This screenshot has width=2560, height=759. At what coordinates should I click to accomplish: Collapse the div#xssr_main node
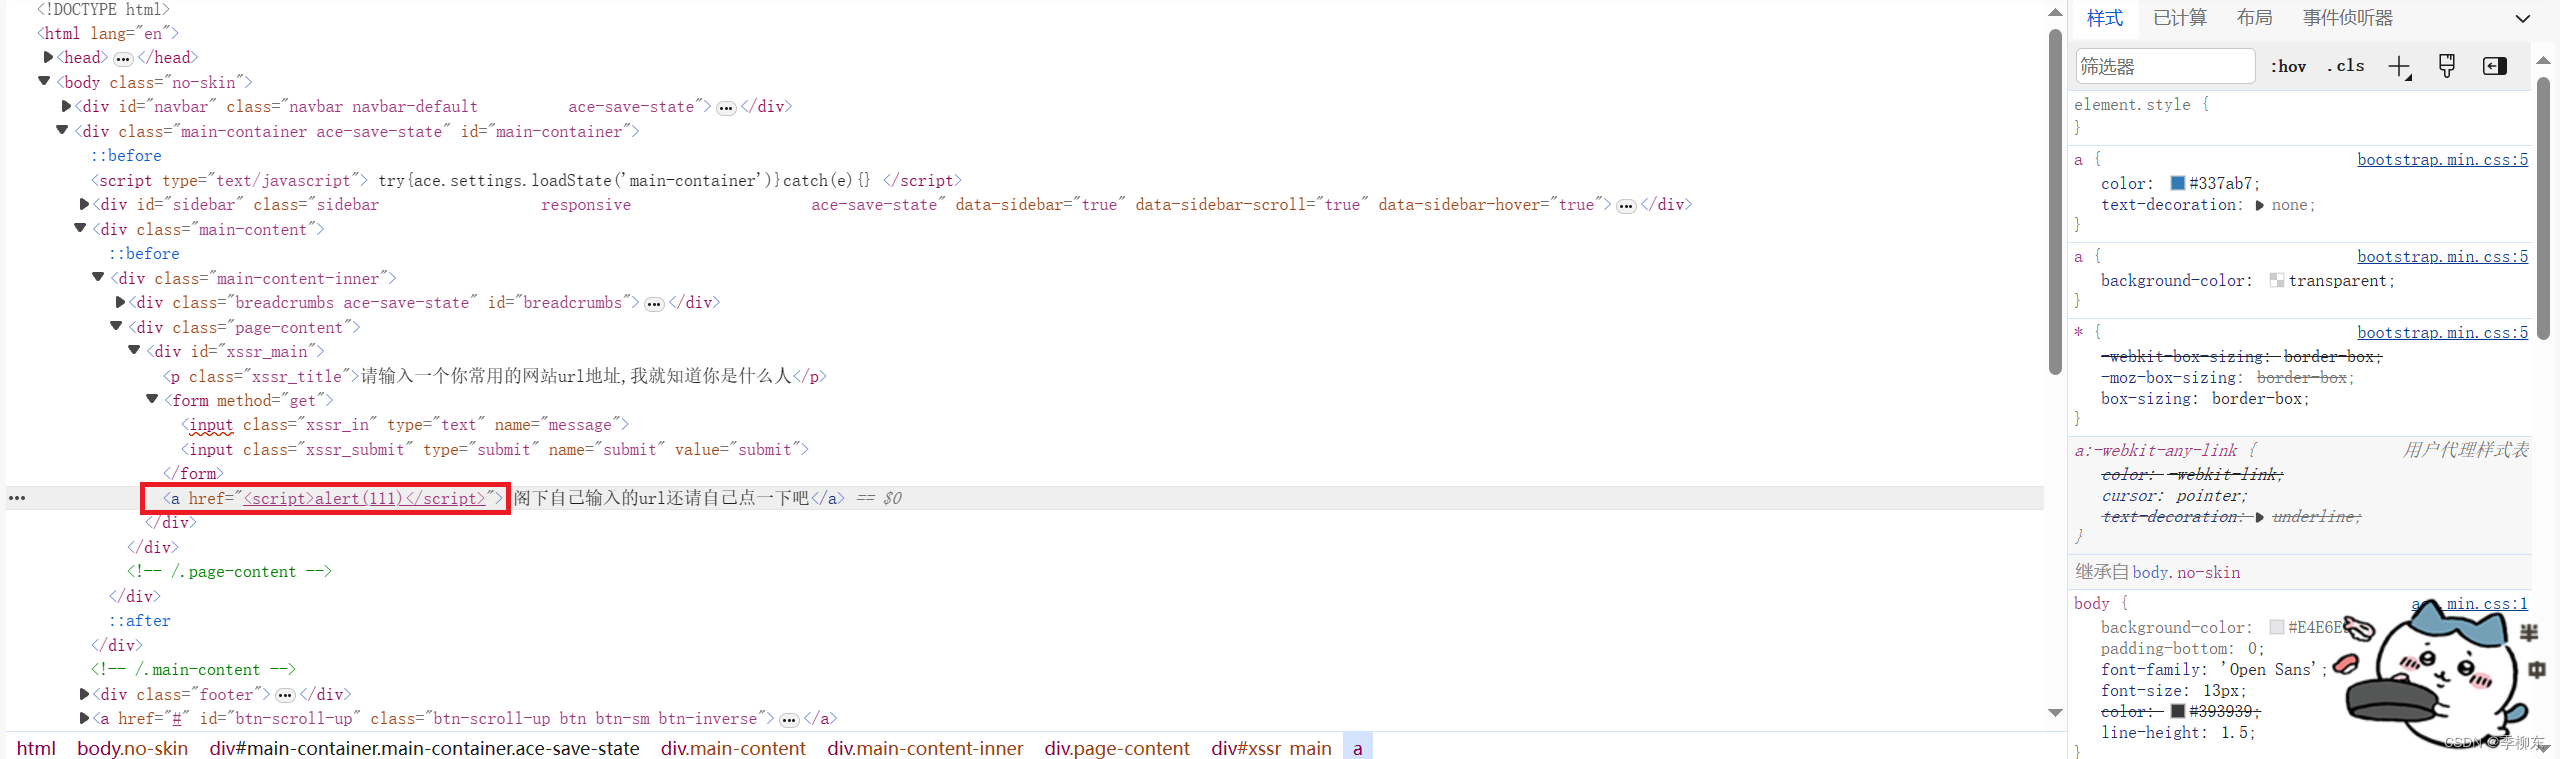tap(134, 350)
